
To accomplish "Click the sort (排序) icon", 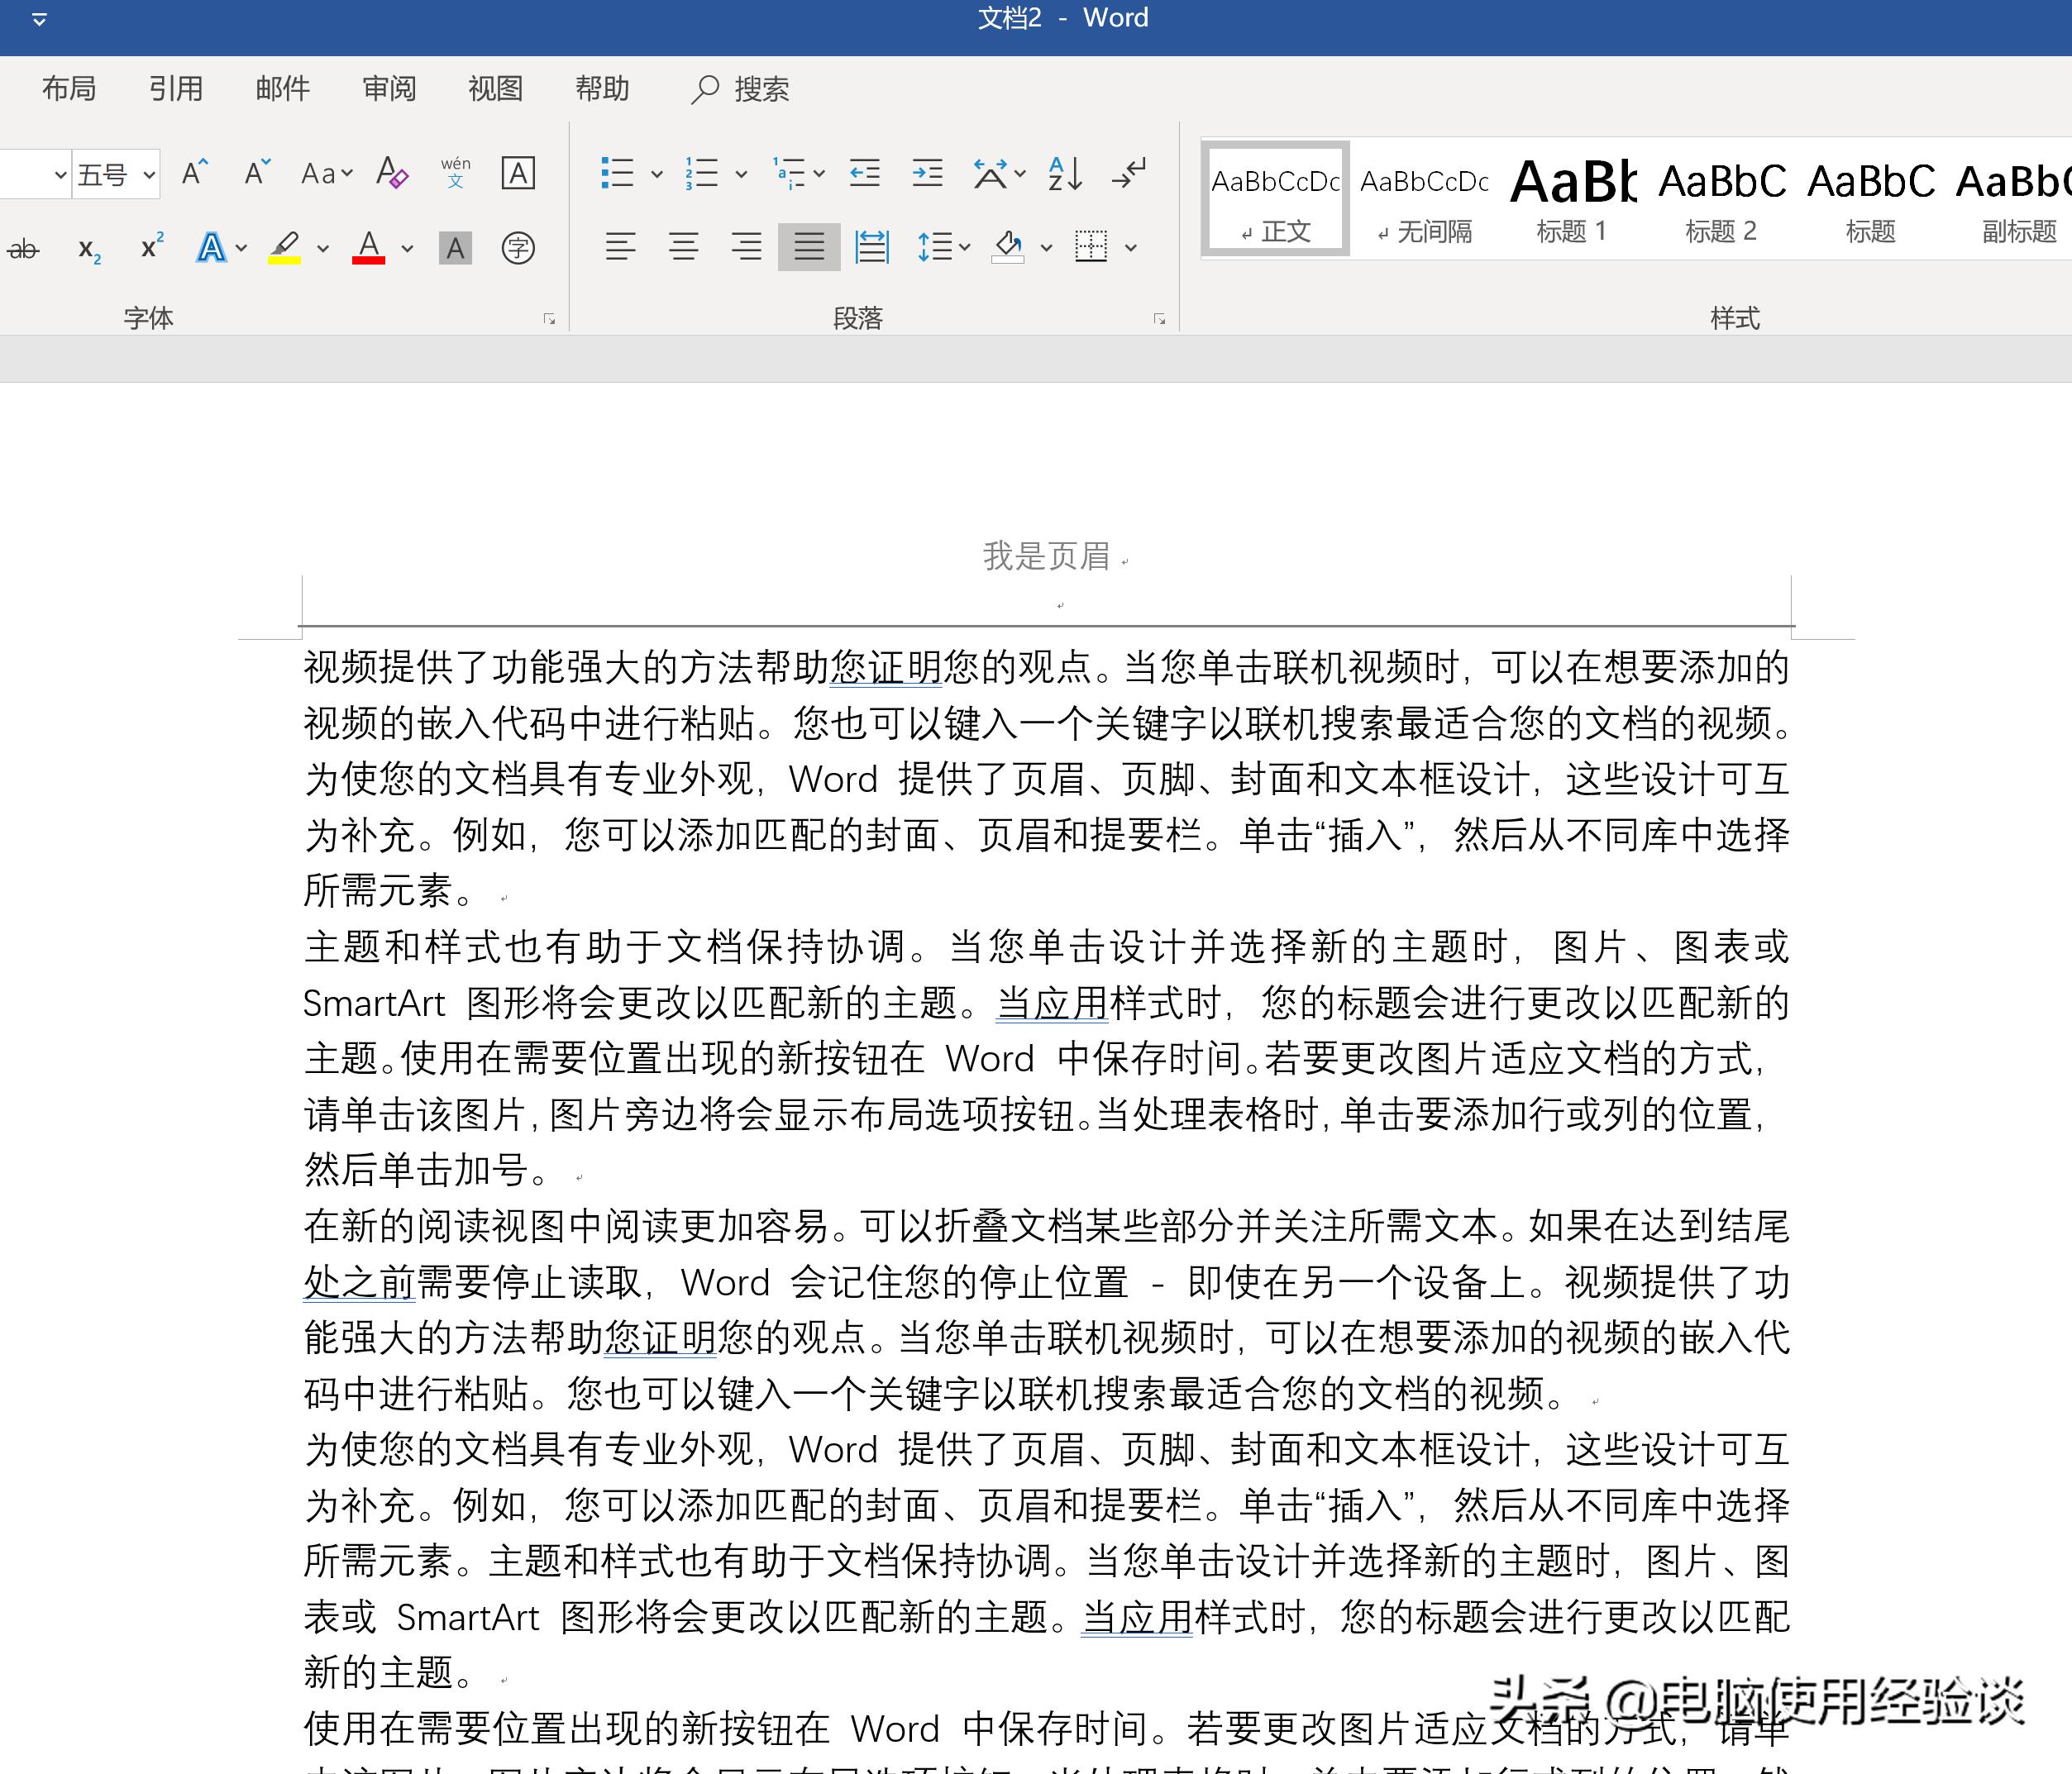I will tap(1063, 173).
